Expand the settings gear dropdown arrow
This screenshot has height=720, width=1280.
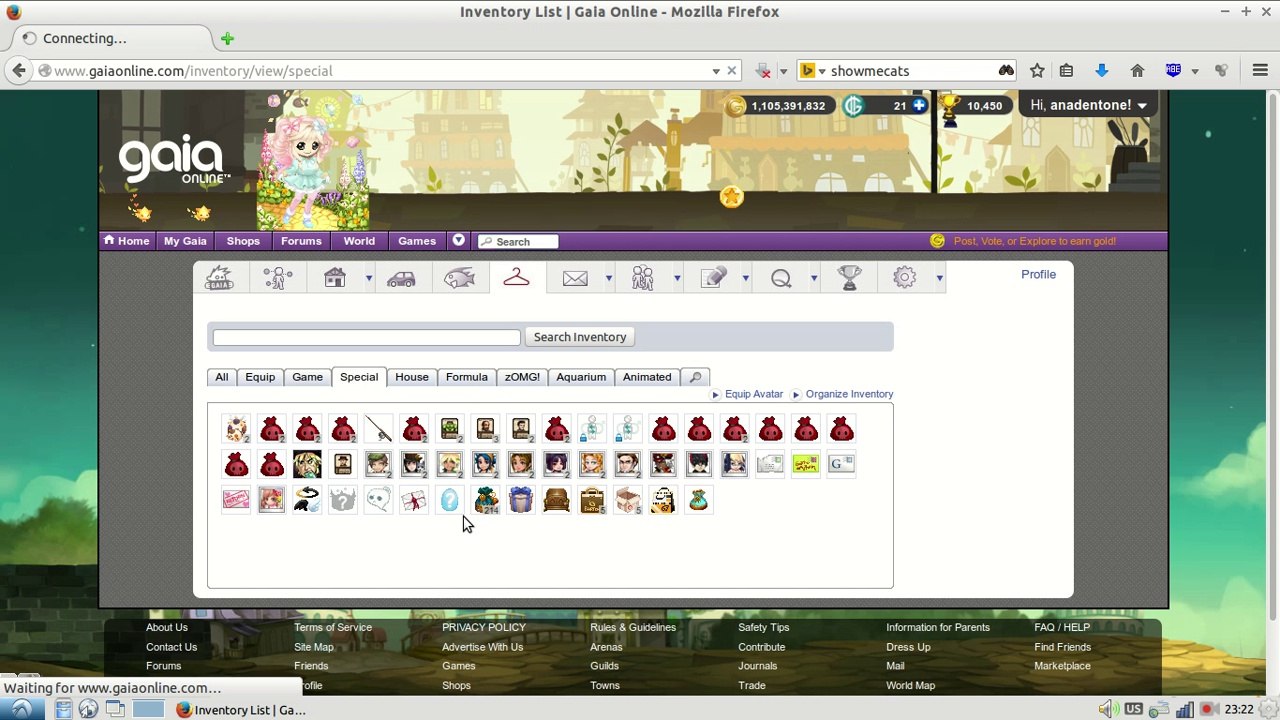tap(939, 279)
